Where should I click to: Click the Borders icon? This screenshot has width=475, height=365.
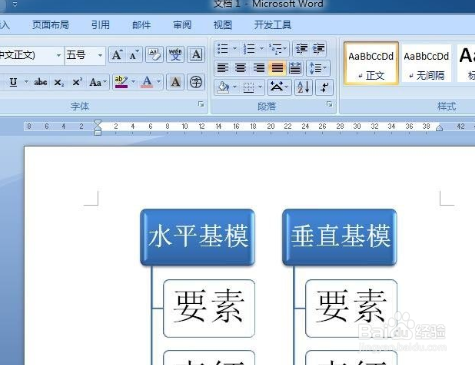(x=249, y=88)
